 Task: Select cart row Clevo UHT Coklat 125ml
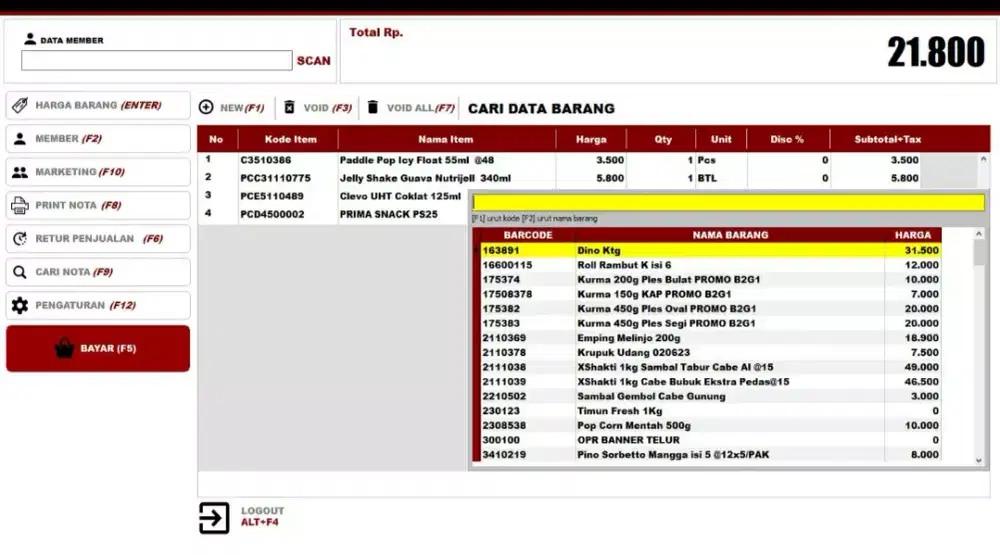click(333, 196)
